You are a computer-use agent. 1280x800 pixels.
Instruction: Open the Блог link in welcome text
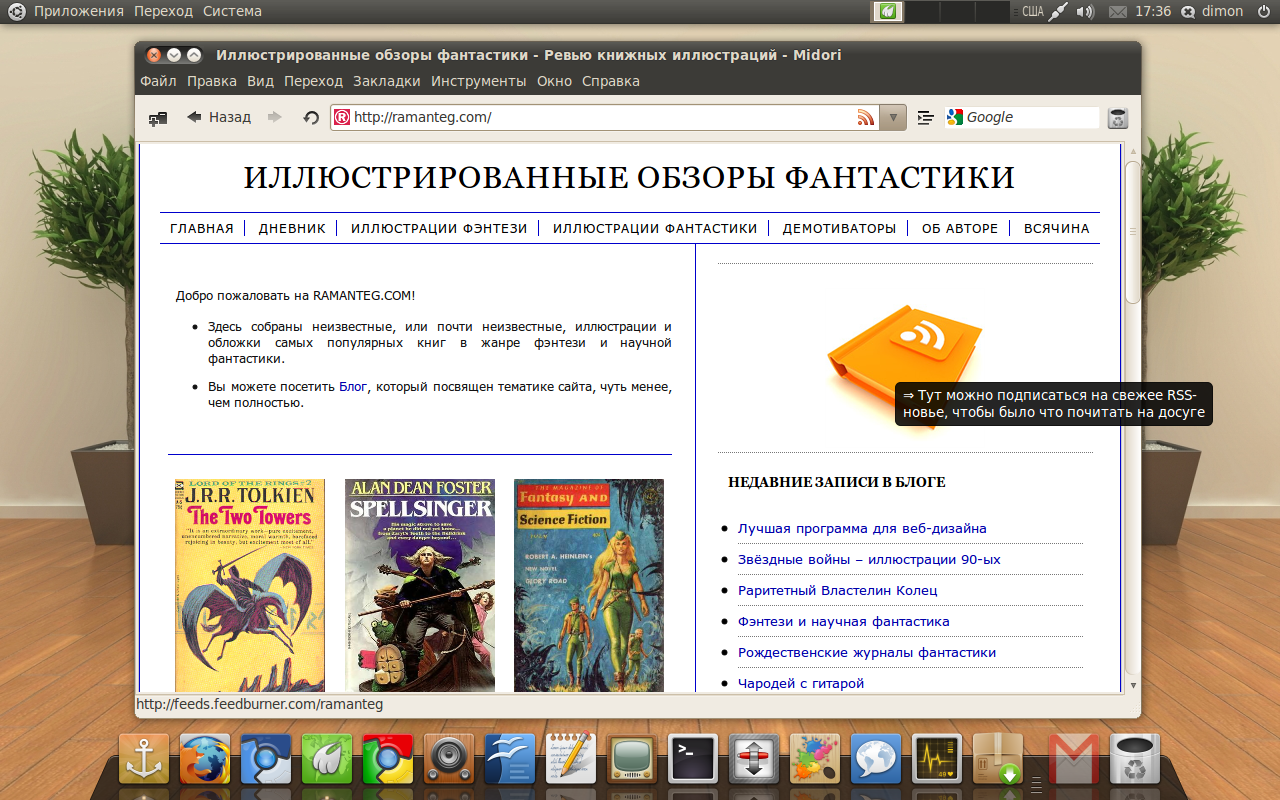pos(353,386)
